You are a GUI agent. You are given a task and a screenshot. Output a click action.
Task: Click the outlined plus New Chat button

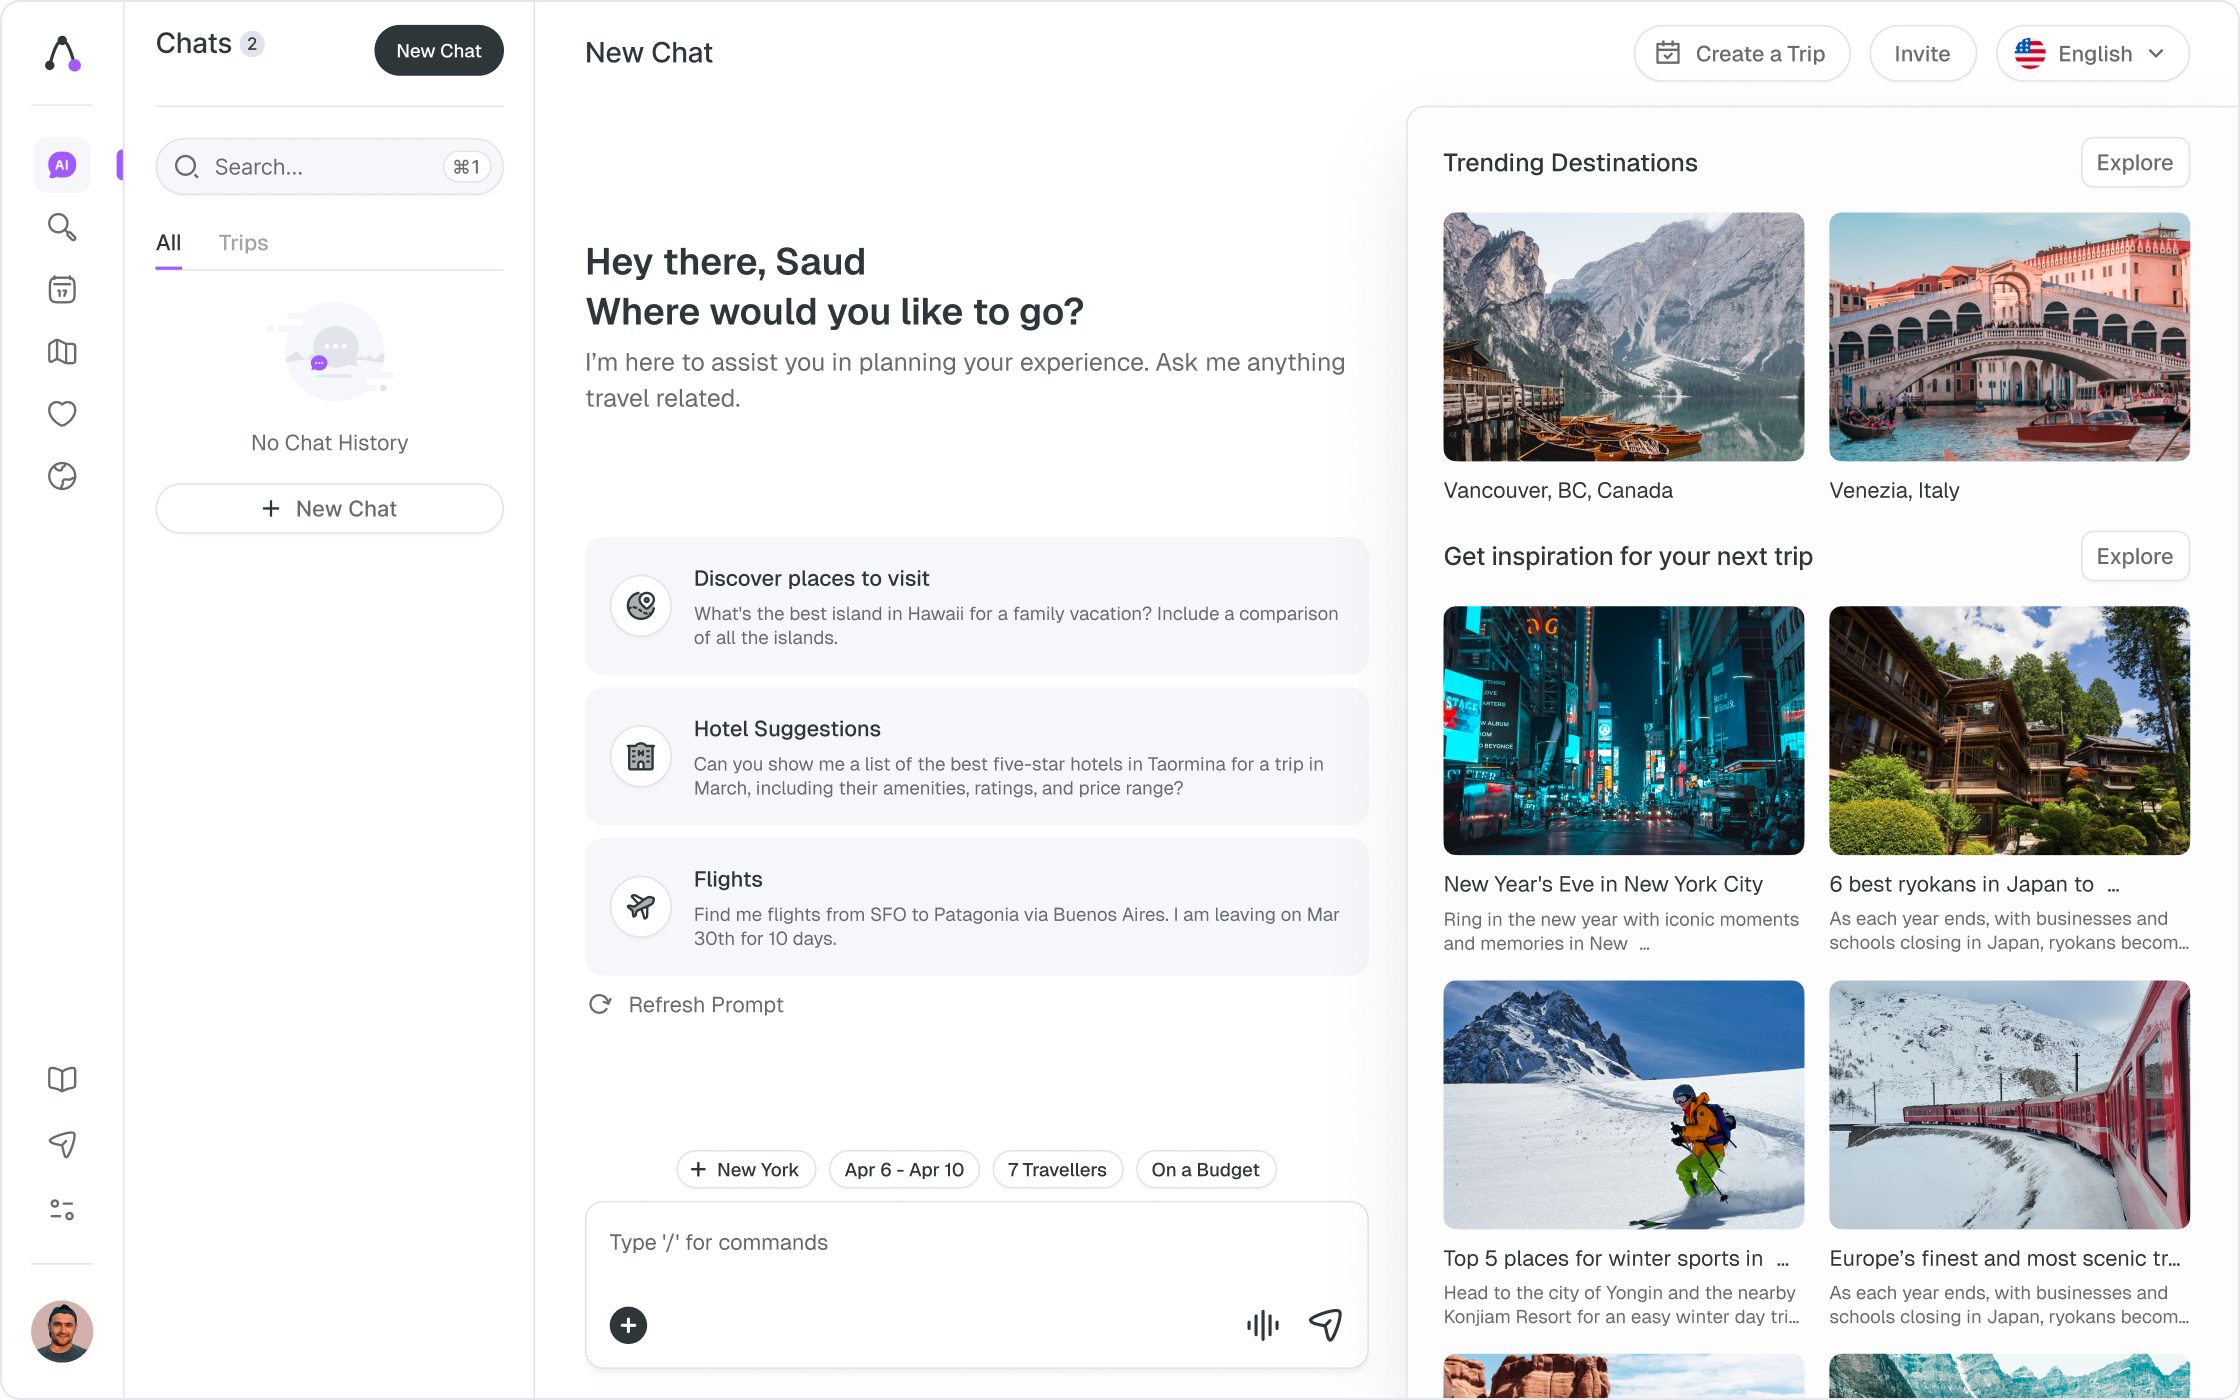point(329,509)
